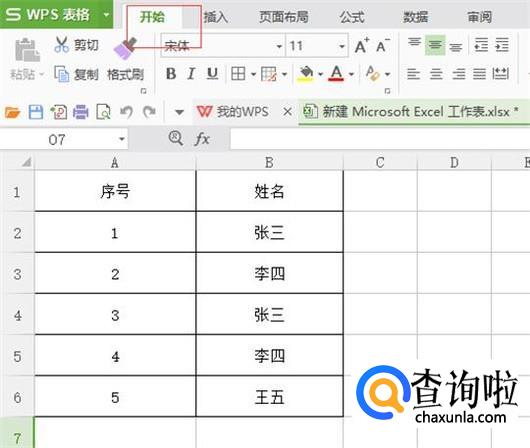The width and height of the screenshot is (530, 448).
Task: Toggle Bold formatting
Action: point(171,73)
